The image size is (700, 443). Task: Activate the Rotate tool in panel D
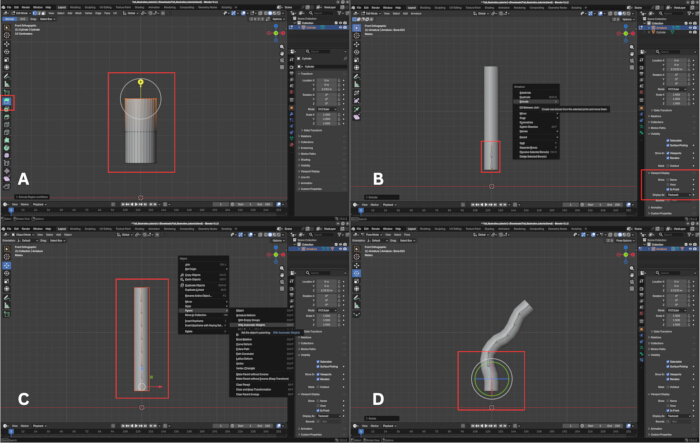[357, 273]
